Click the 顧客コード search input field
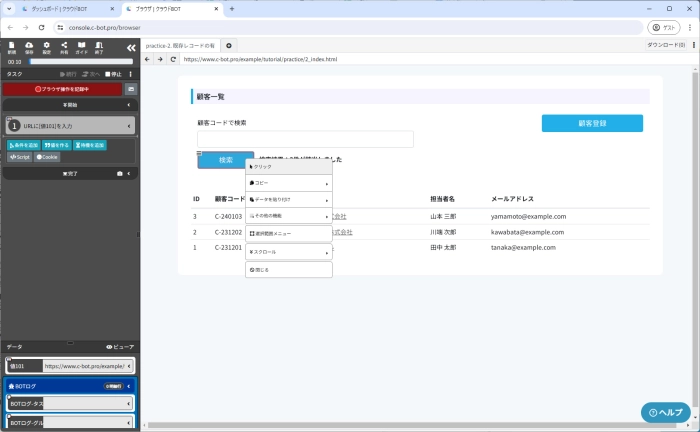This screenshot has height=432, width=700. pos(305,139)
